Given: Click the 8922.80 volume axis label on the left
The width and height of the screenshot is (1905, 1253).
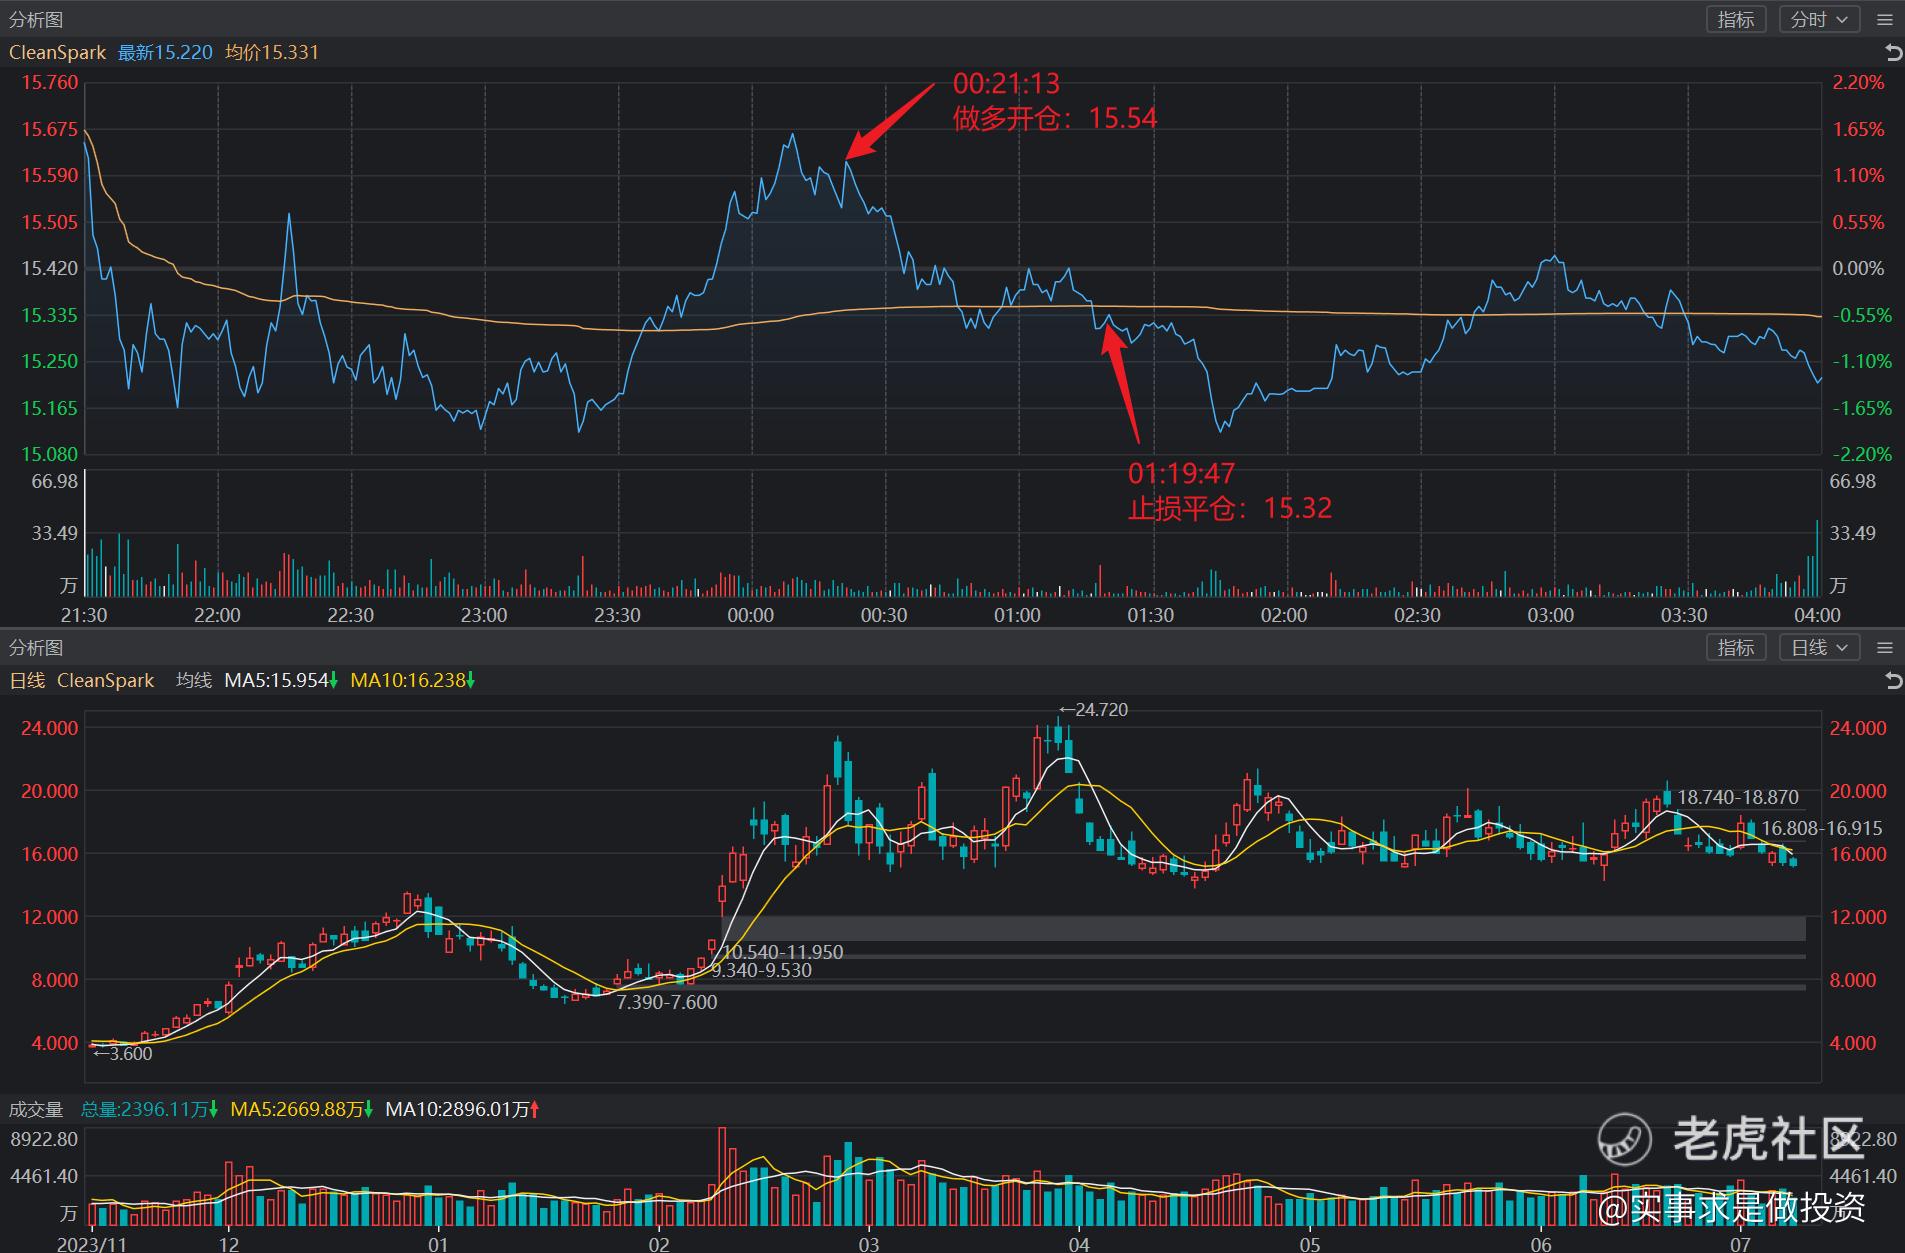Looking at the screenshot, I should pos(44,1139).
